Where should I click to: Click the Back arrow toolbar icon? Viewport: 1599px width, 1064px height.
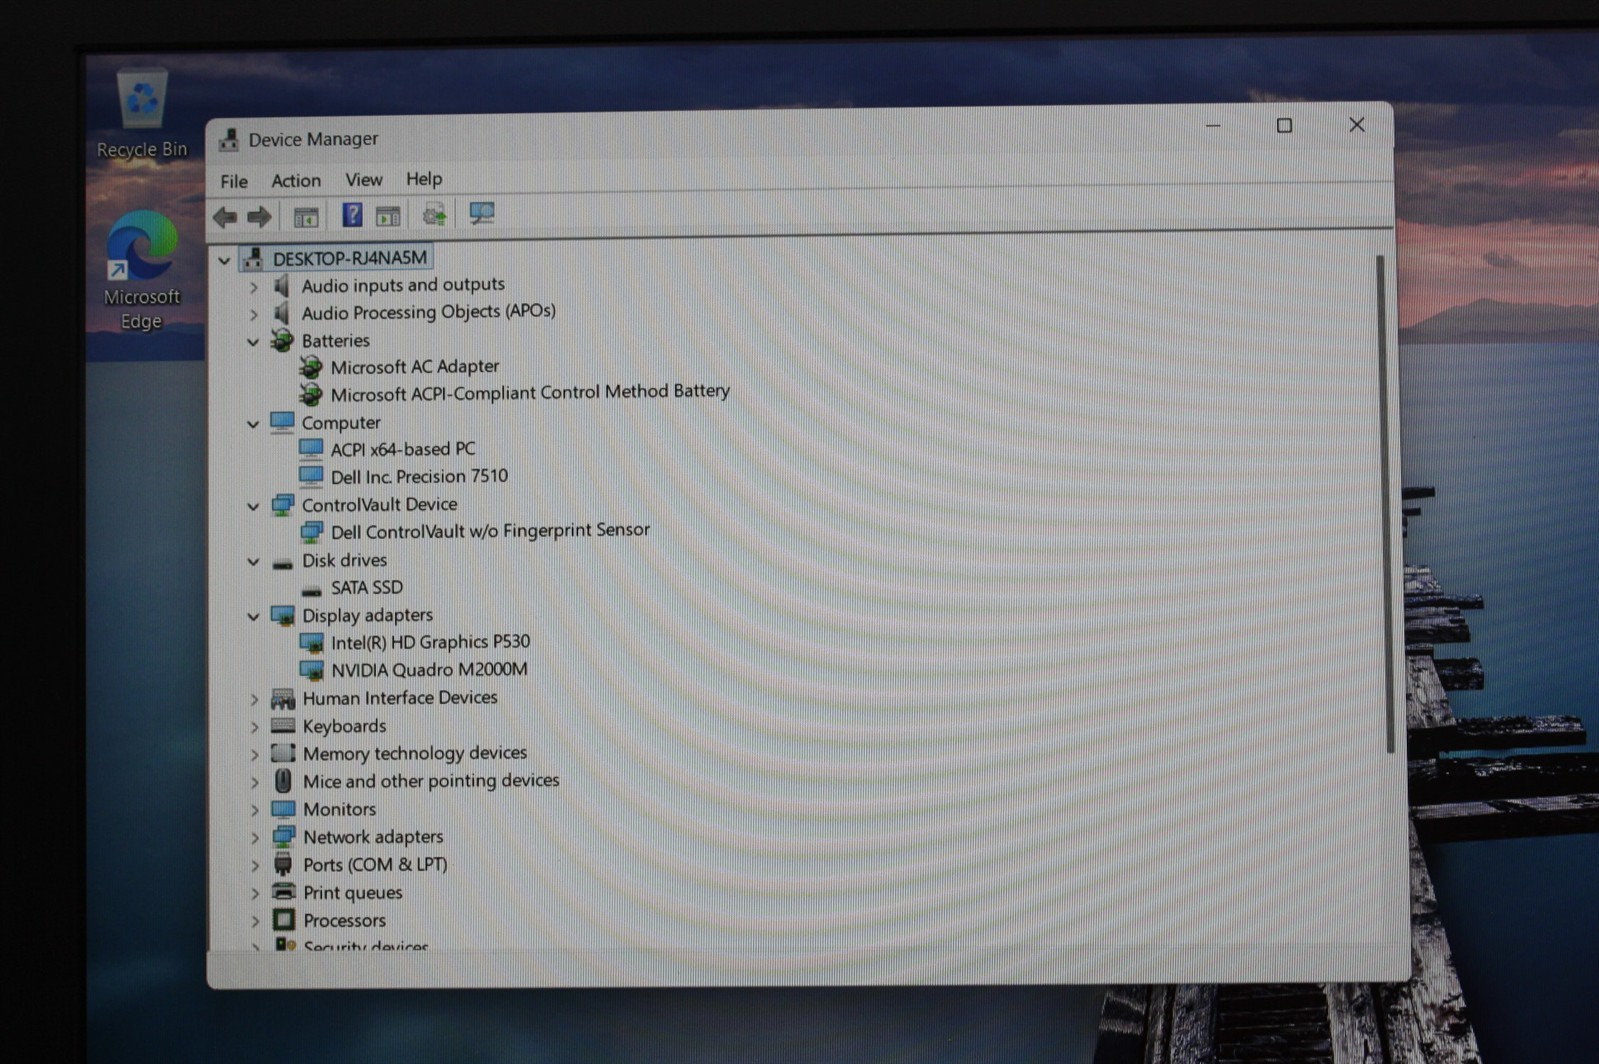pos(225,216)
